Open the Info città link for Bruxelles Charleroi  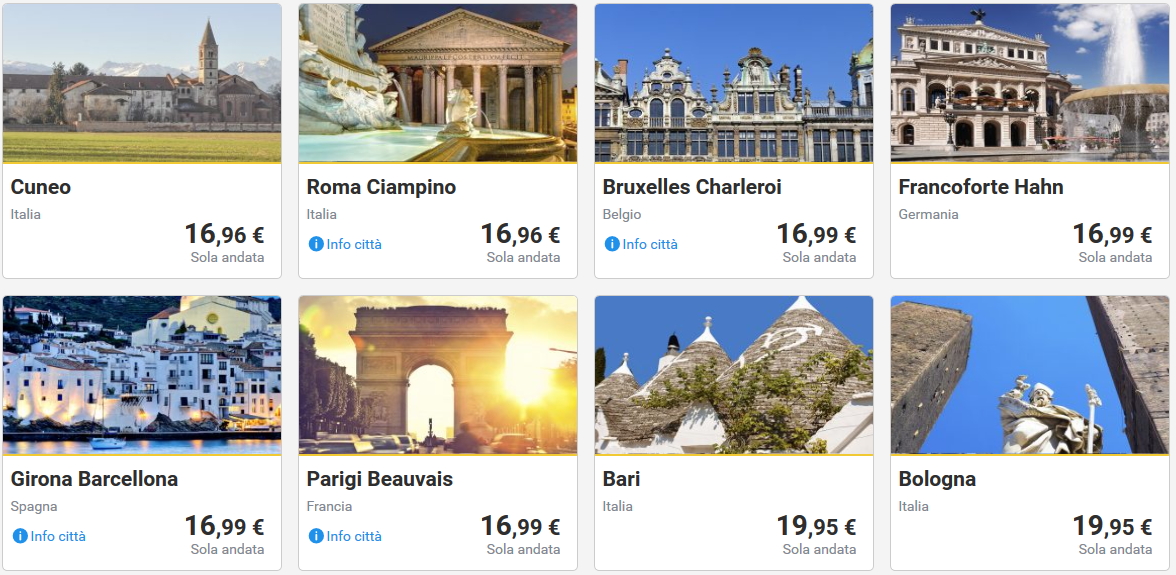(650, 244)
